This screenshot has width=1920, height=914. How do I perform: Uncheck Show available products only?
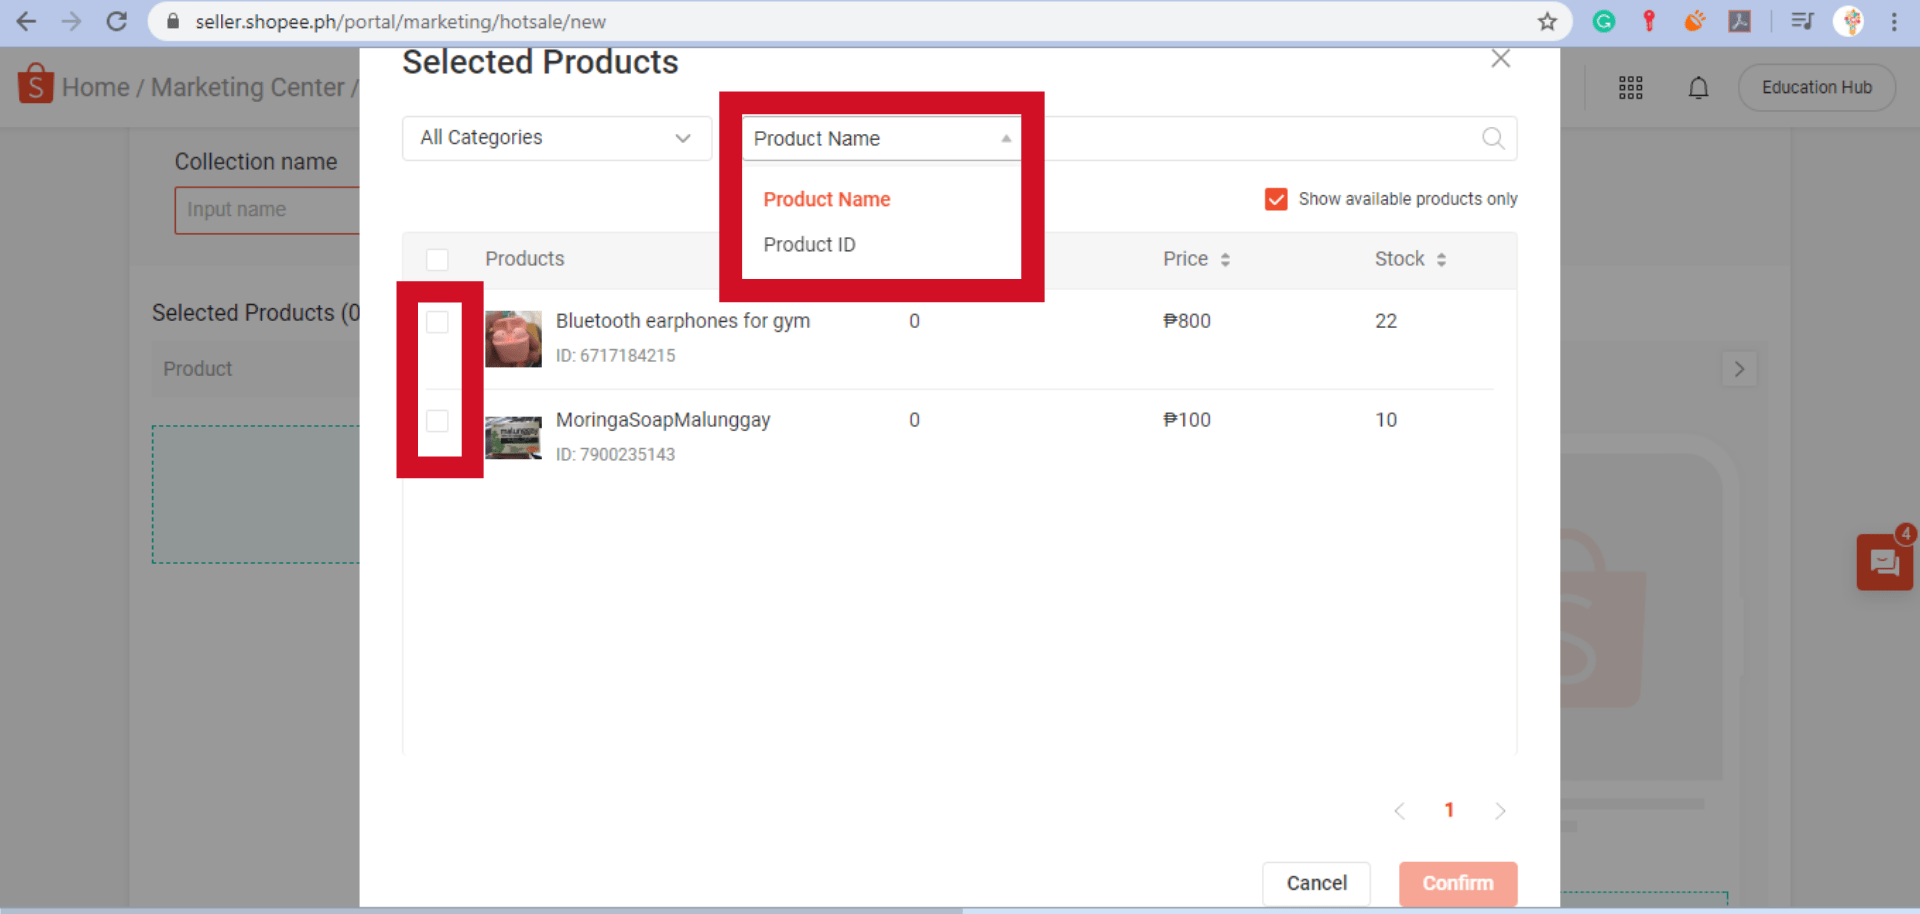click(x=1276, y=199)
